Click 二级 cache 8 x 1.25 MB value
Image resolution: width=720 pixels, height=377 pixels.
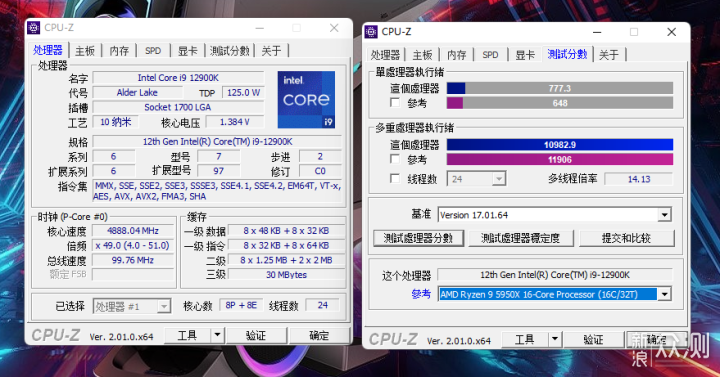[286, 260]
